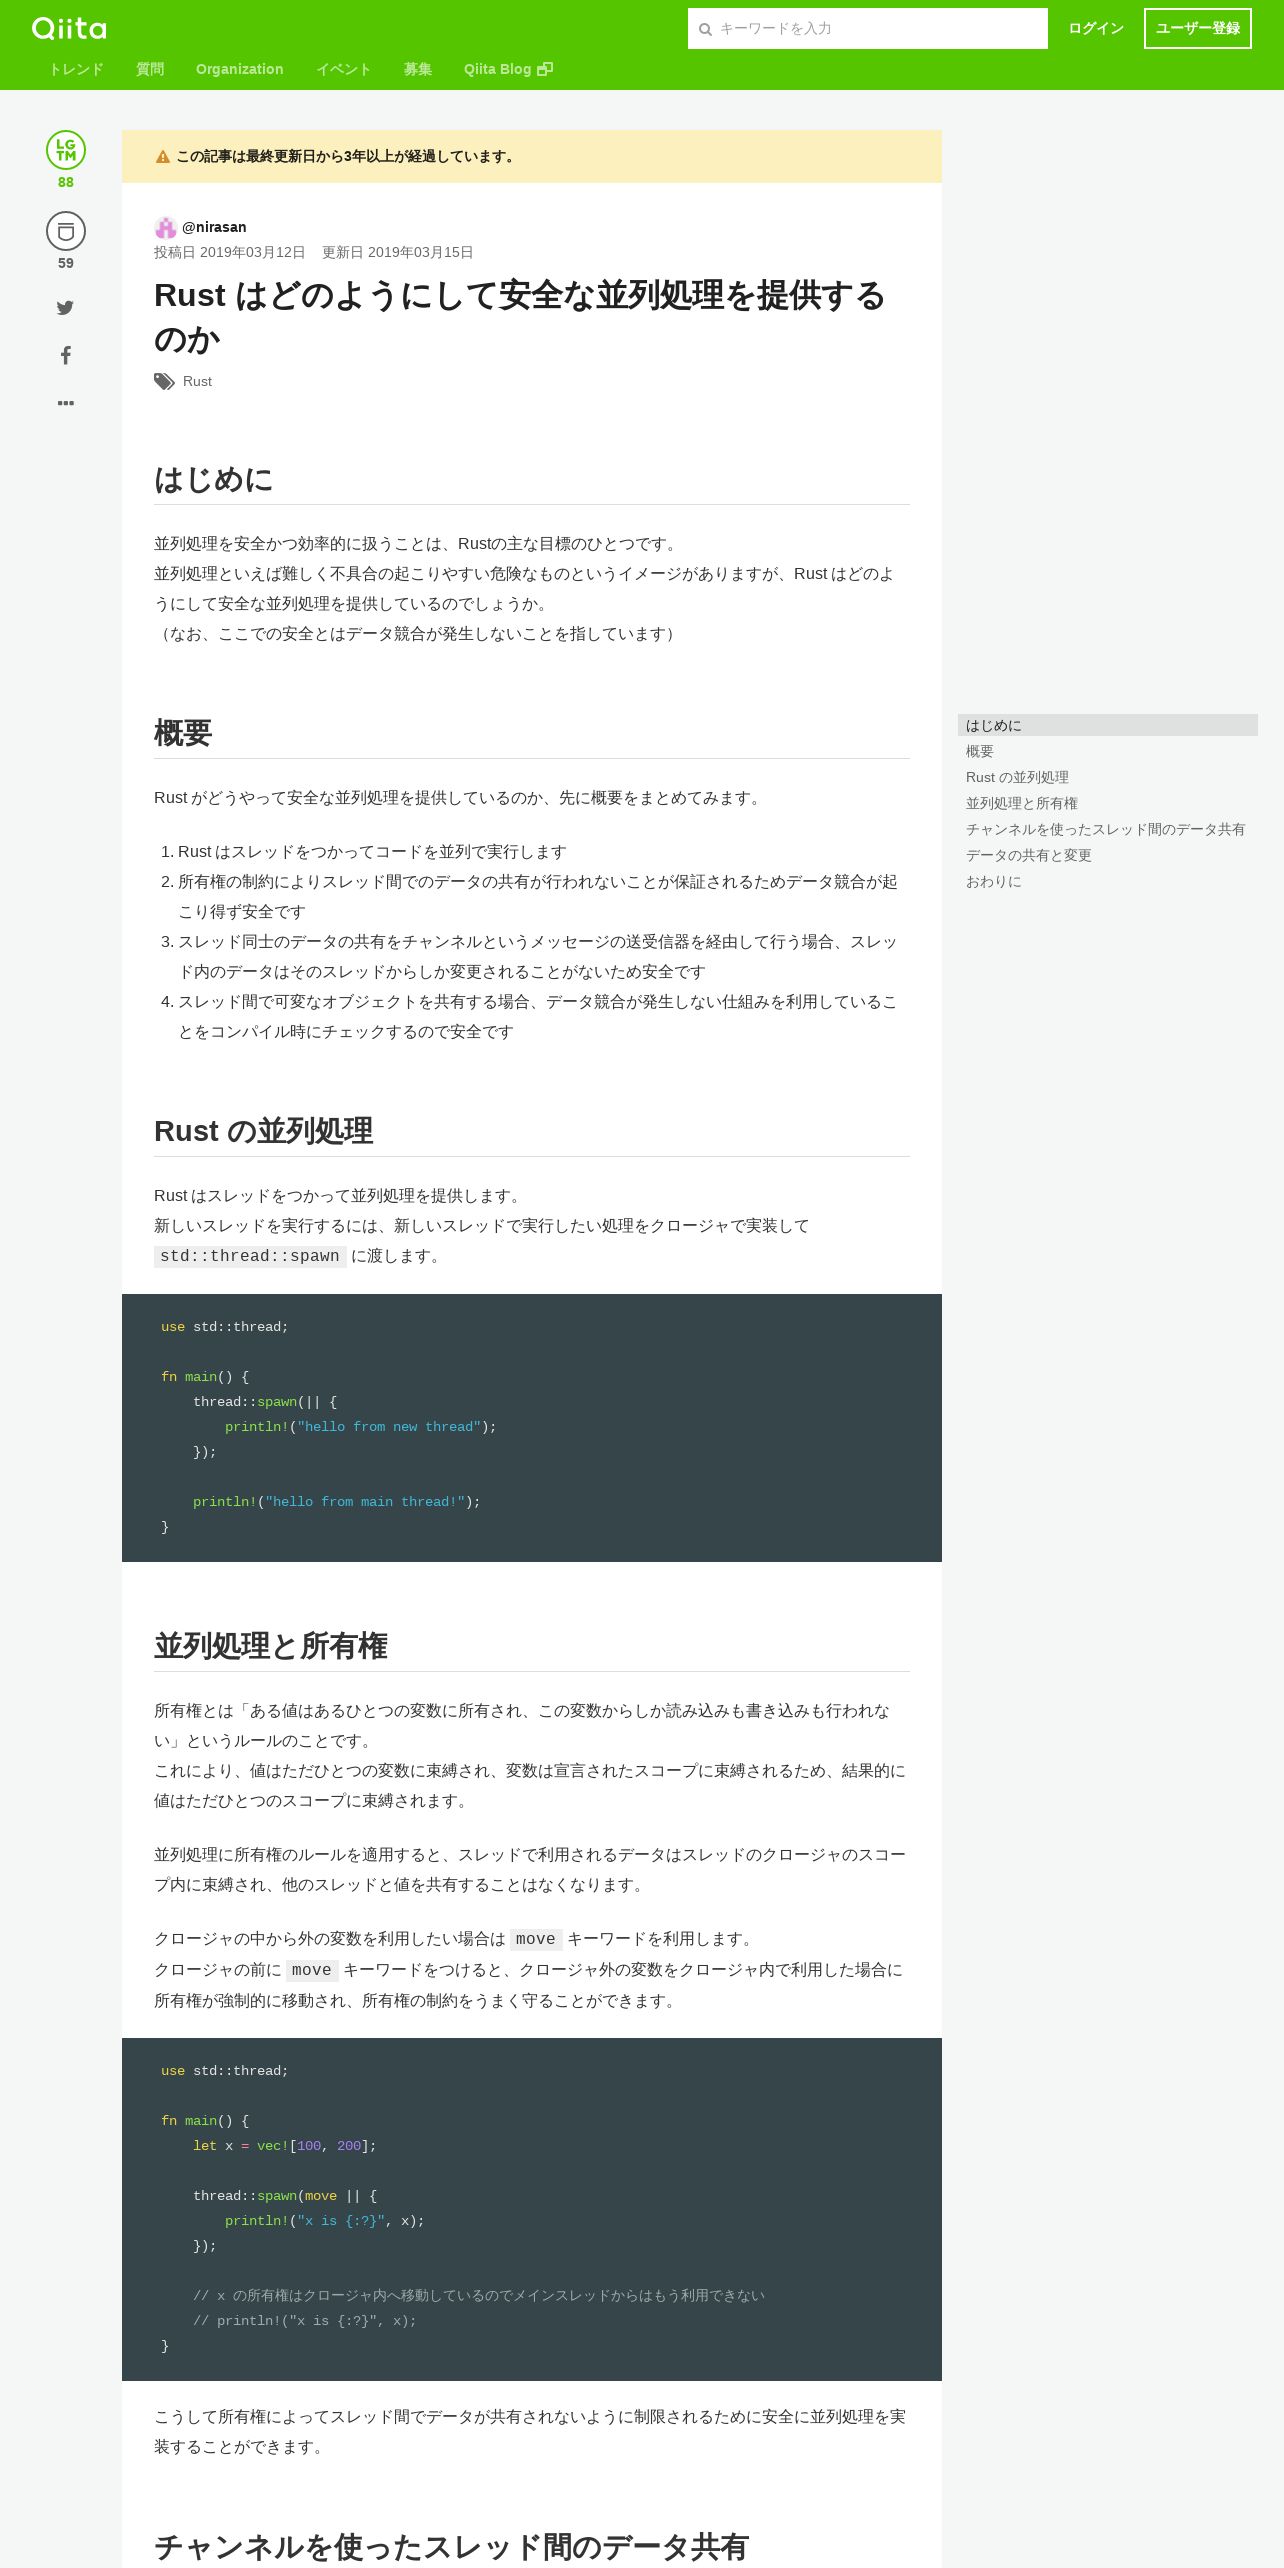Viewport: 1284px width, 2568px height.
Task: Click the チャンネルを使ったスレッド間のデータ共有 article heading
Action: [451, 2546]
